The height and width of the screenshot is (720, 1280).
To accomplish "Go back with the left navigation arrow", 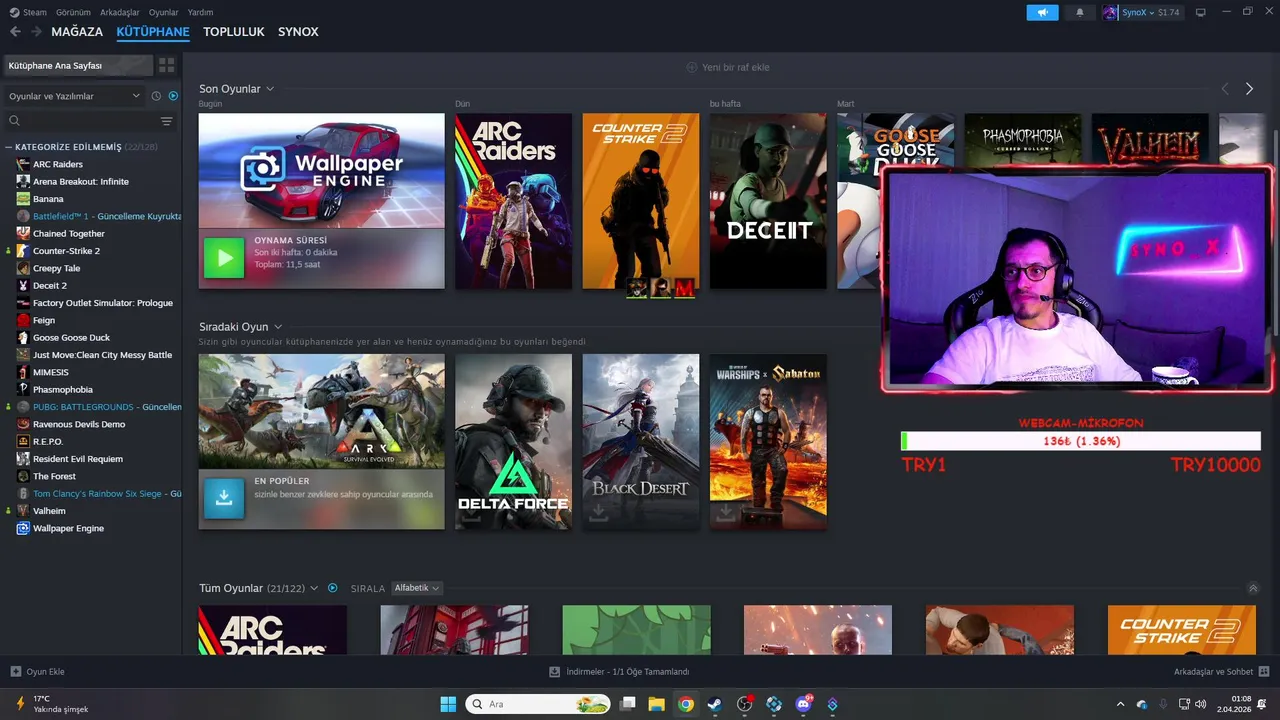I will pos(15,31).
